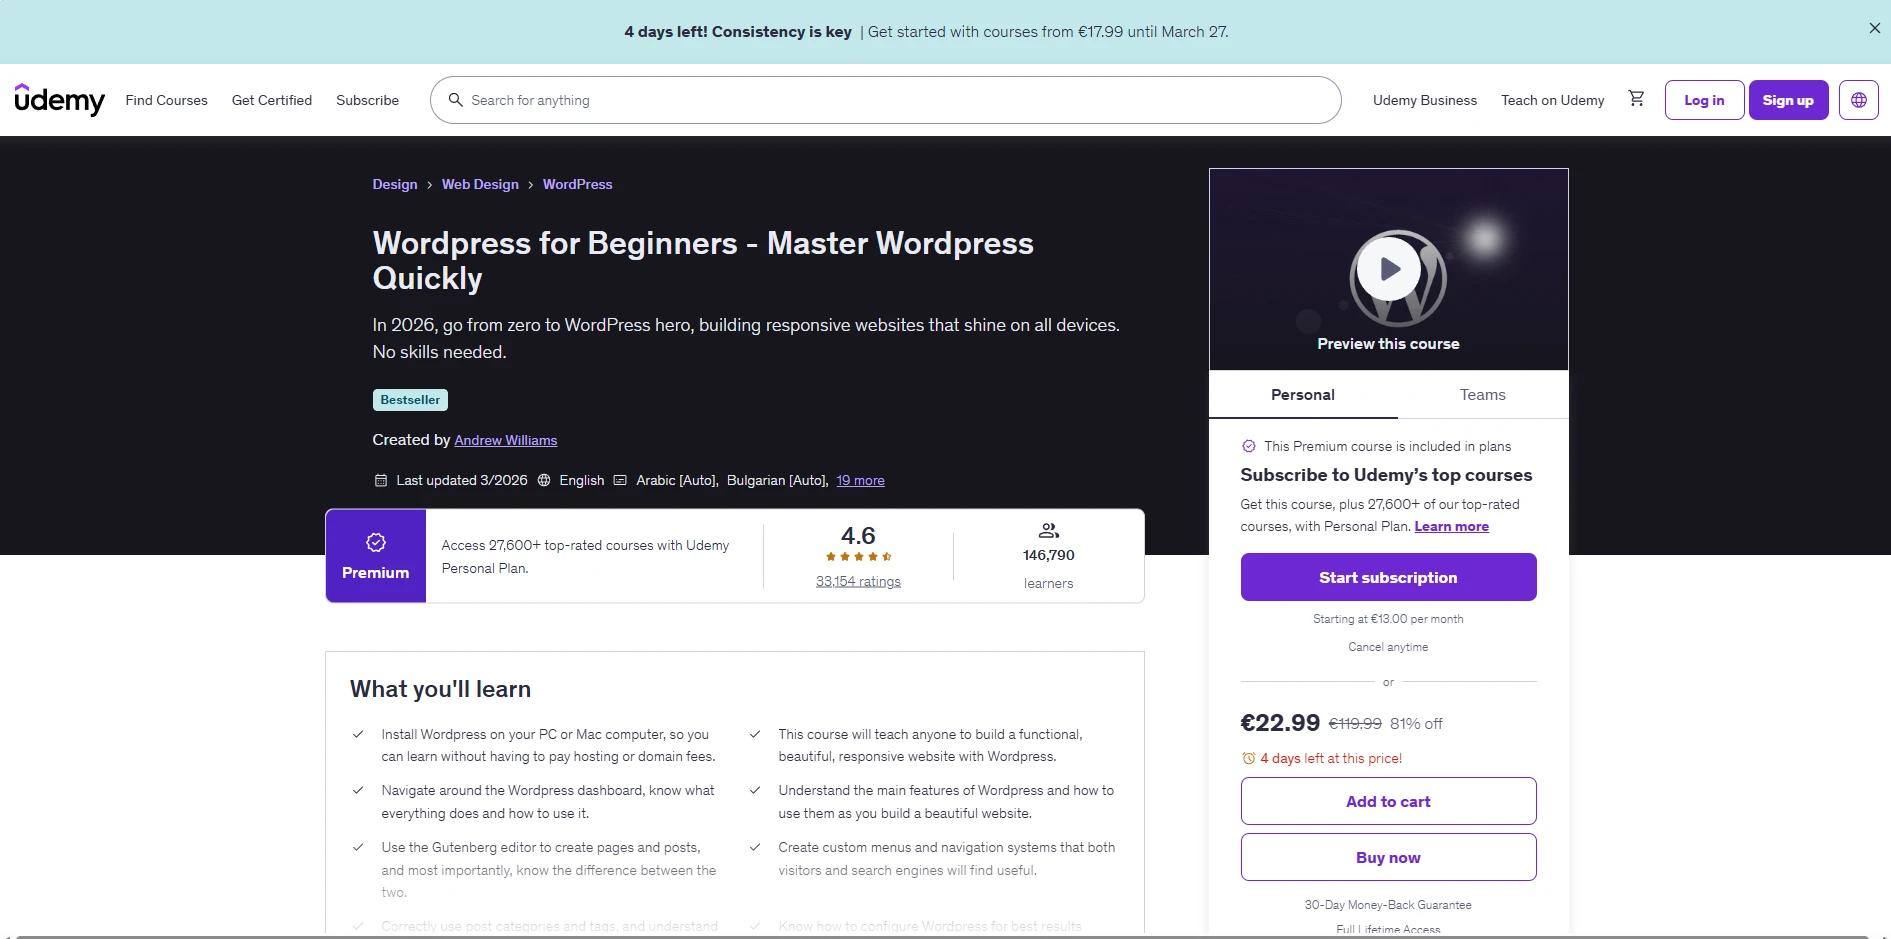1891x939 pixels.
Task: Click the 4.6 star rating display
Action: point(858,535)
